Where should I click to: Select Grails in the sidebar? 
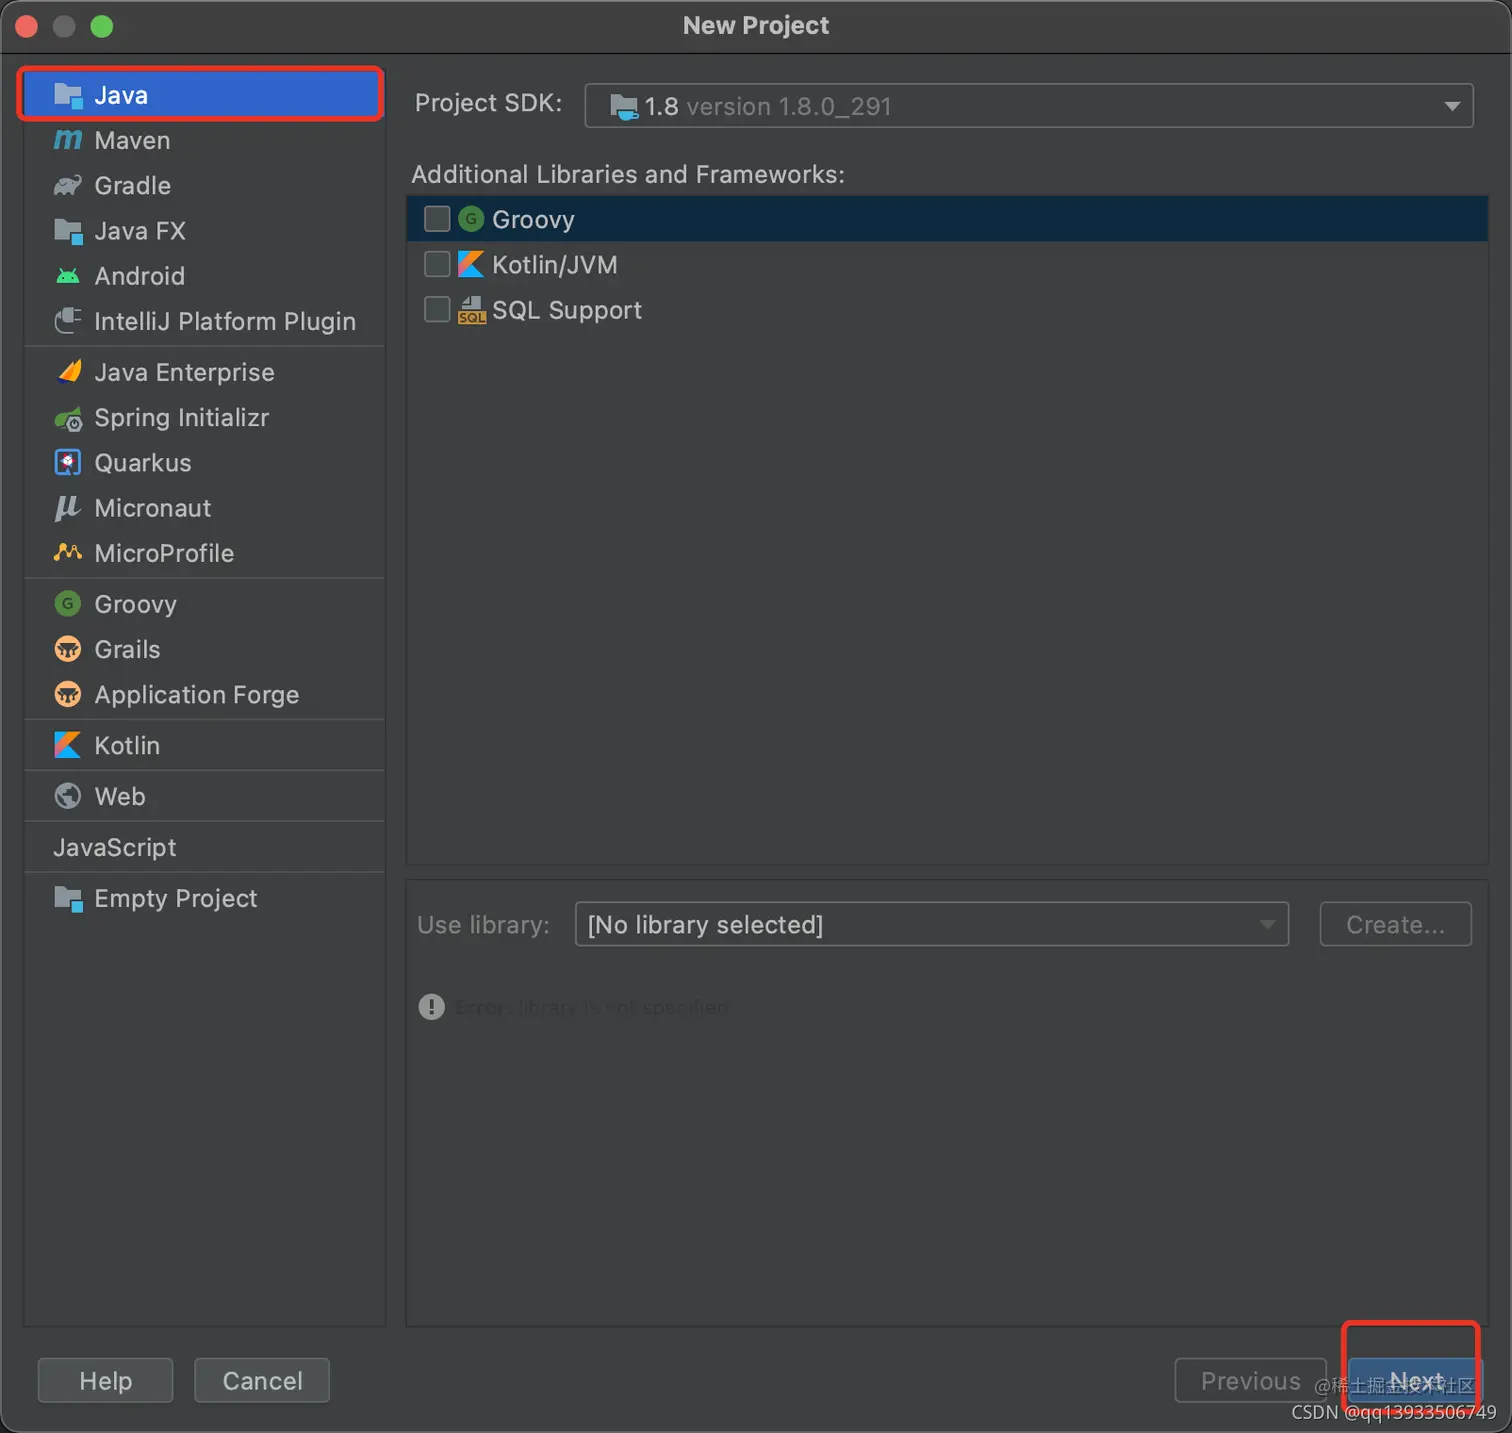point(205,649)
